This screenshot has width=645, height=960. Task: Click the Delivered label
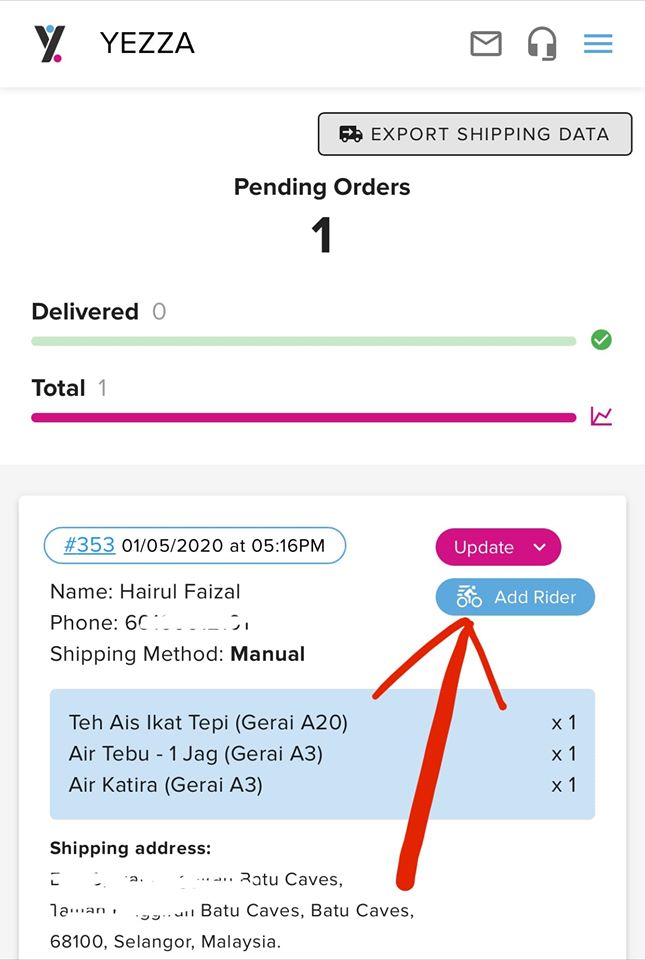click(x=85, y=312)
